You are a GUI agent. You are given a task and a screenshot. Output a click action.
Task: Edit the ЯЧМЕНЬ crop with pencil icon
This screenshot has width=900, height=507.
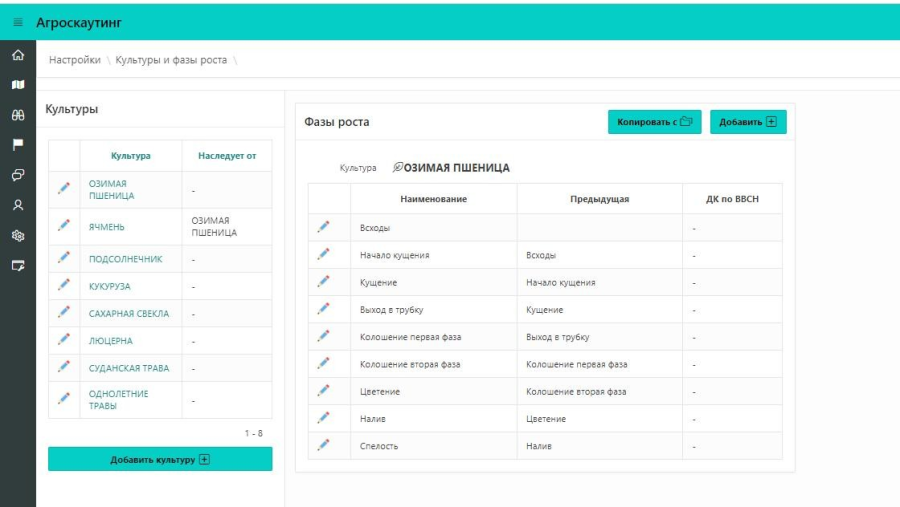64,226
